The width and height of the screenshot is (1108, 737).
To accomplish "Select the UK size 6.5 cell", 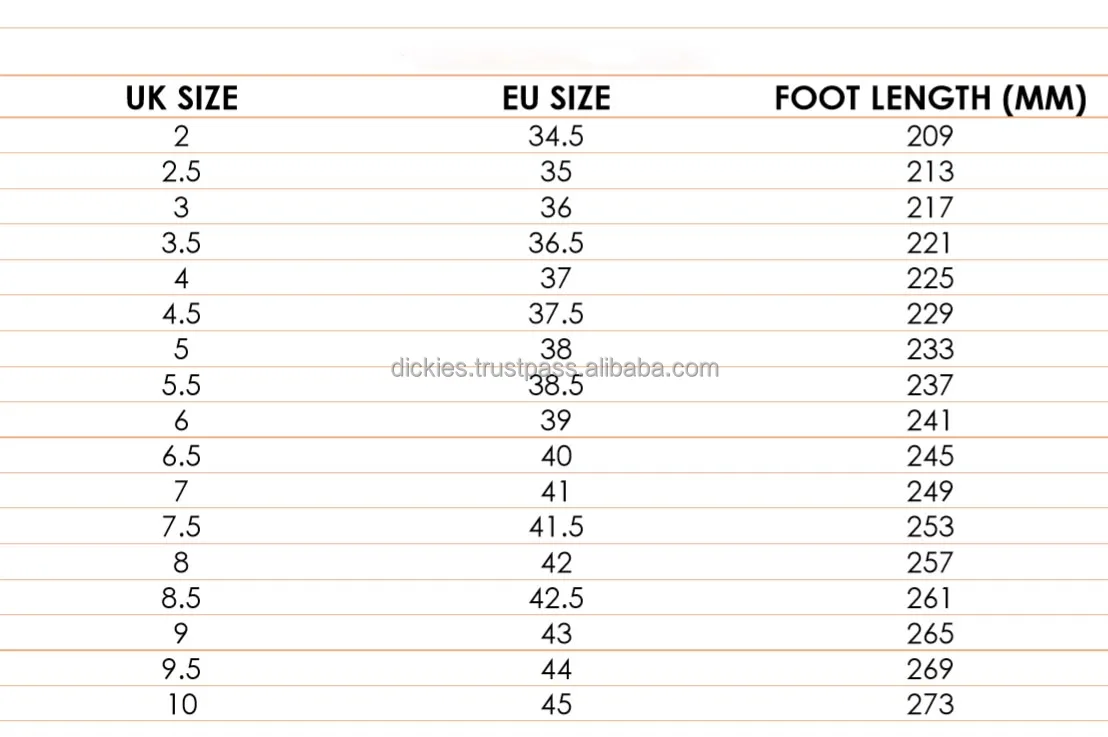I will [x=181, y=456].
